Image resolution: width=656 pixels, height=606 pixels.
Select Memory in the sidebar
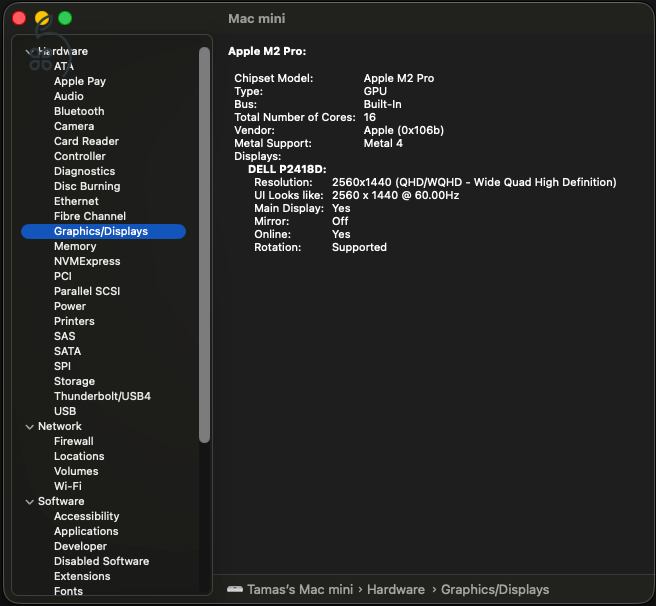click(x=75, y=246)
